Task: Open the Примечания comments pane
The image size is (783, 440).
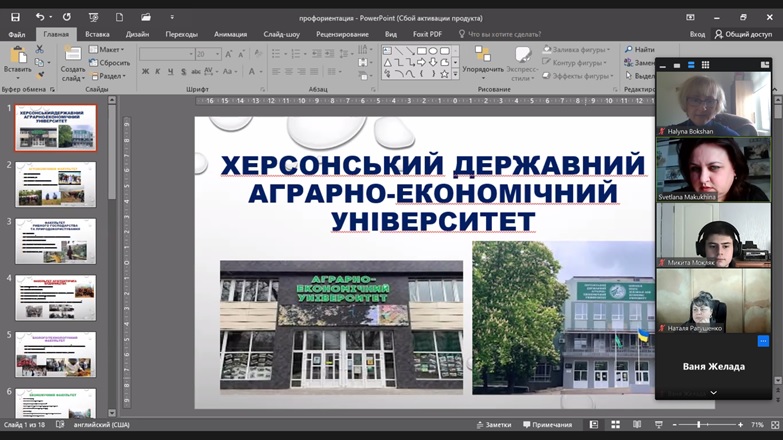Action: [547, 425]
